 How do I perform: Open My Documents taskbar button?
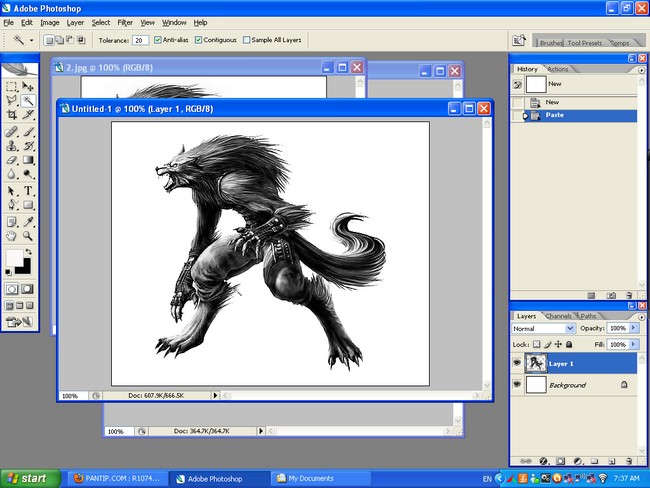[320, 478]
